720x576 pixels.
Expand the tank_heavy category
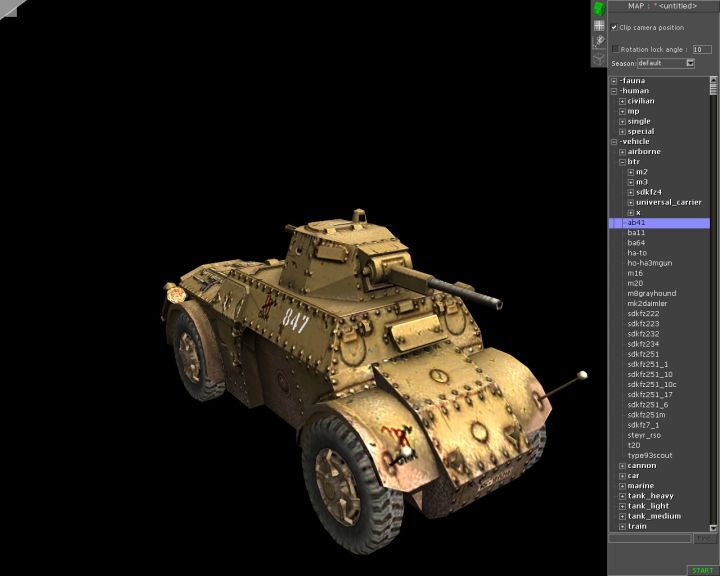point(622,496)
